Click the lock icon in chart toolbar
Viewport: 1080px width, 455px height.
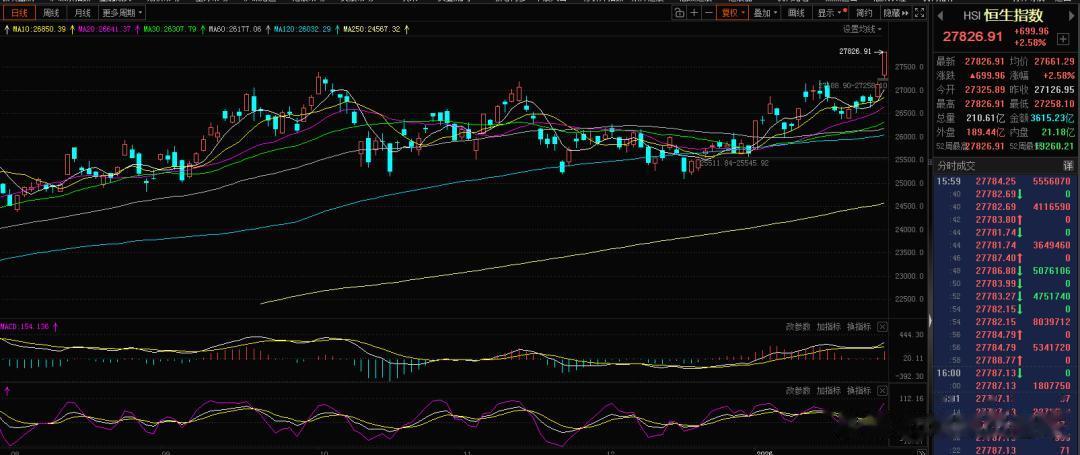click(679, 12)
